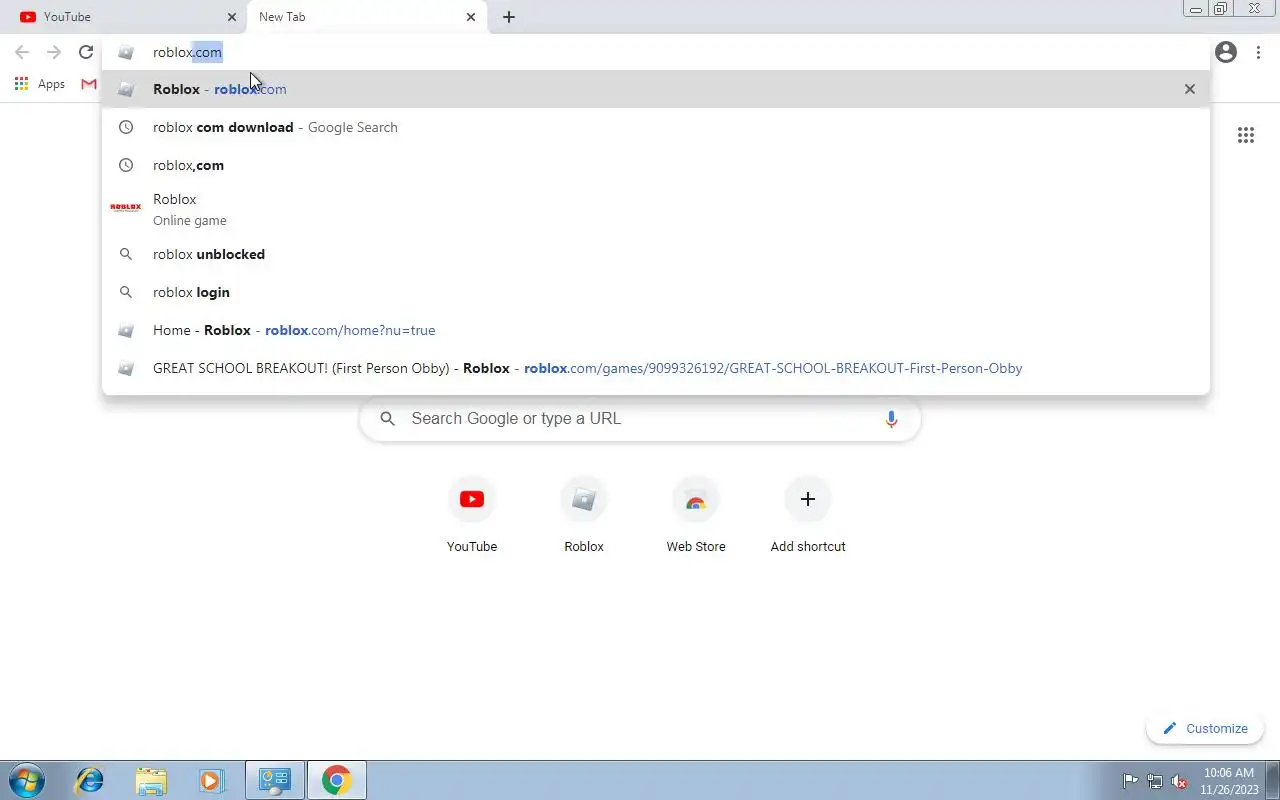Screen dimensions: 1280x800
Task: Select the roblox,com history suggestion
Action: click(x=655, y=165)
